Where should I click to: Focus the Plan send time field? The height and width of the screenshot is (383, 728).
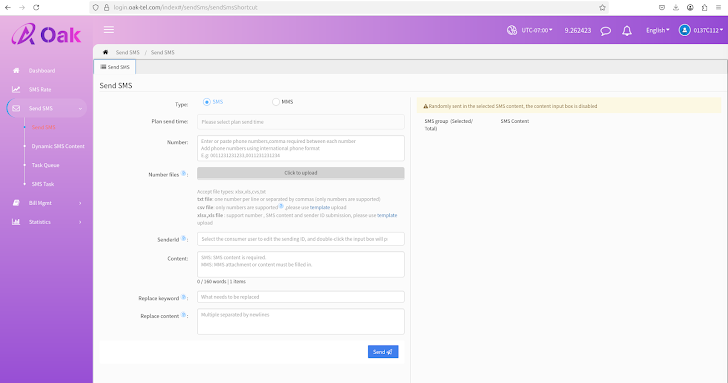pyautogui.click(x=300, y=122)
